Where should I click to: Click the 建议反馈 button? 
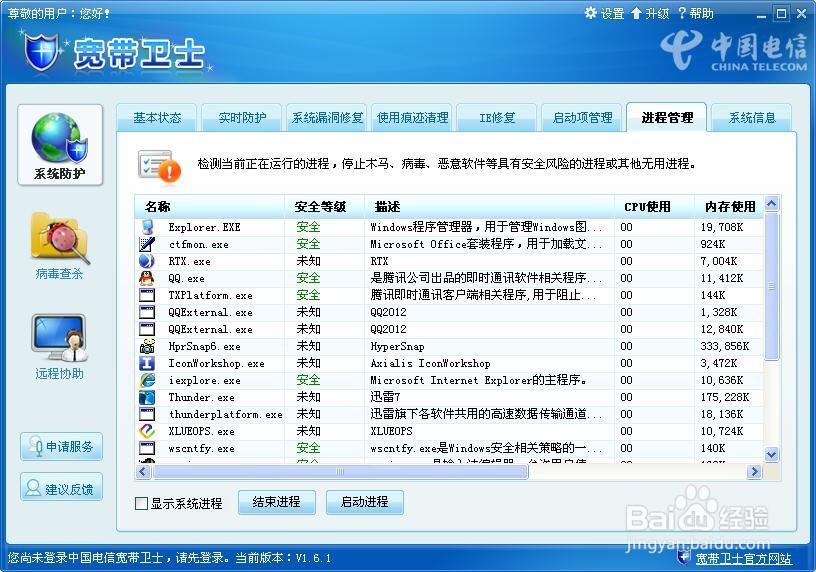tap(61, 489)
